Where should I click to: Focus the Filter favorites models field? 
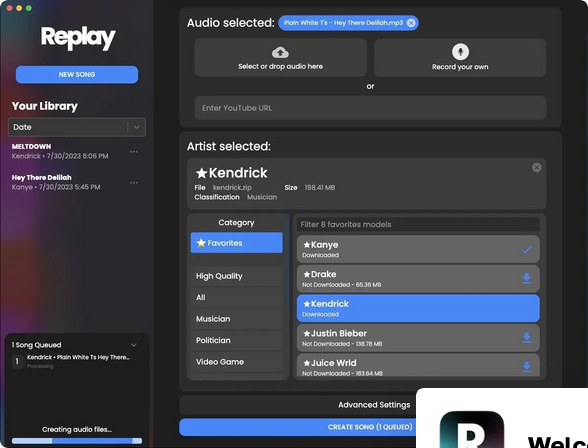click(418, 225)
